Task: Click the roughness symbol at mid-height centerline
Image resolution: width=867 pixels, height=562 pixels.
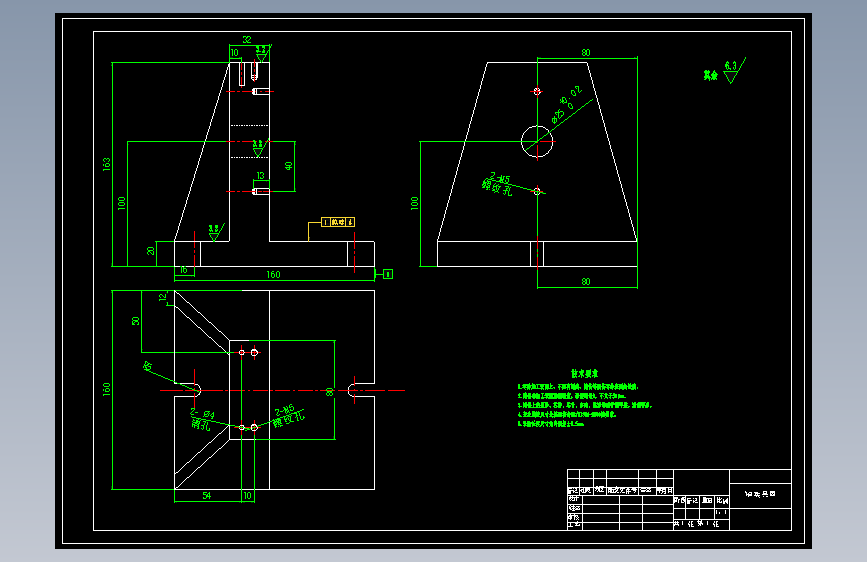Action: click(x=259, y=148)
